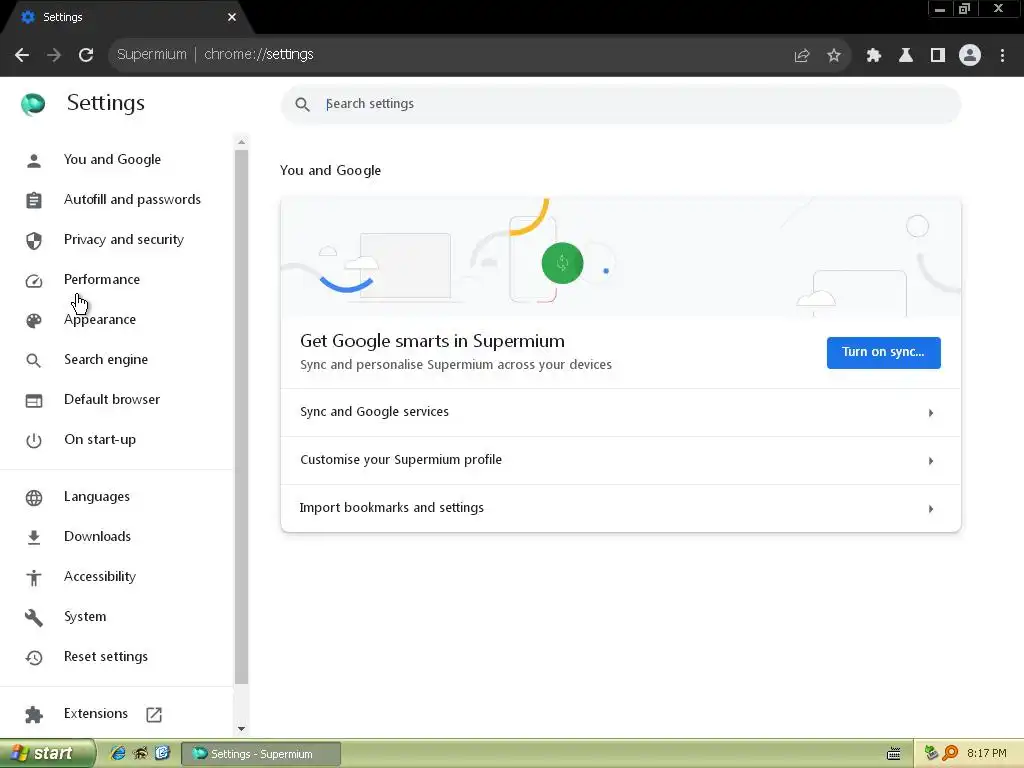Click Settings - Supermium taskbar button

click(x=261, y=754)
